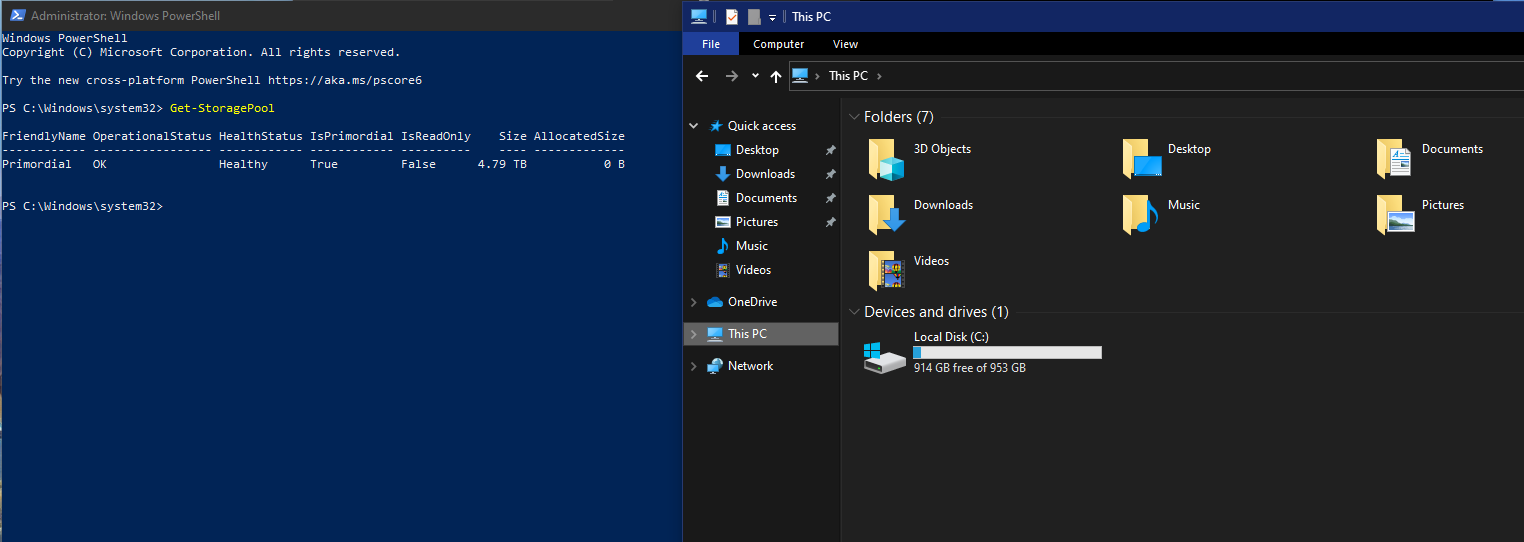The image size is (1524, 542).
Task: Expand the This PC tree node
Action: coord(694,334)
